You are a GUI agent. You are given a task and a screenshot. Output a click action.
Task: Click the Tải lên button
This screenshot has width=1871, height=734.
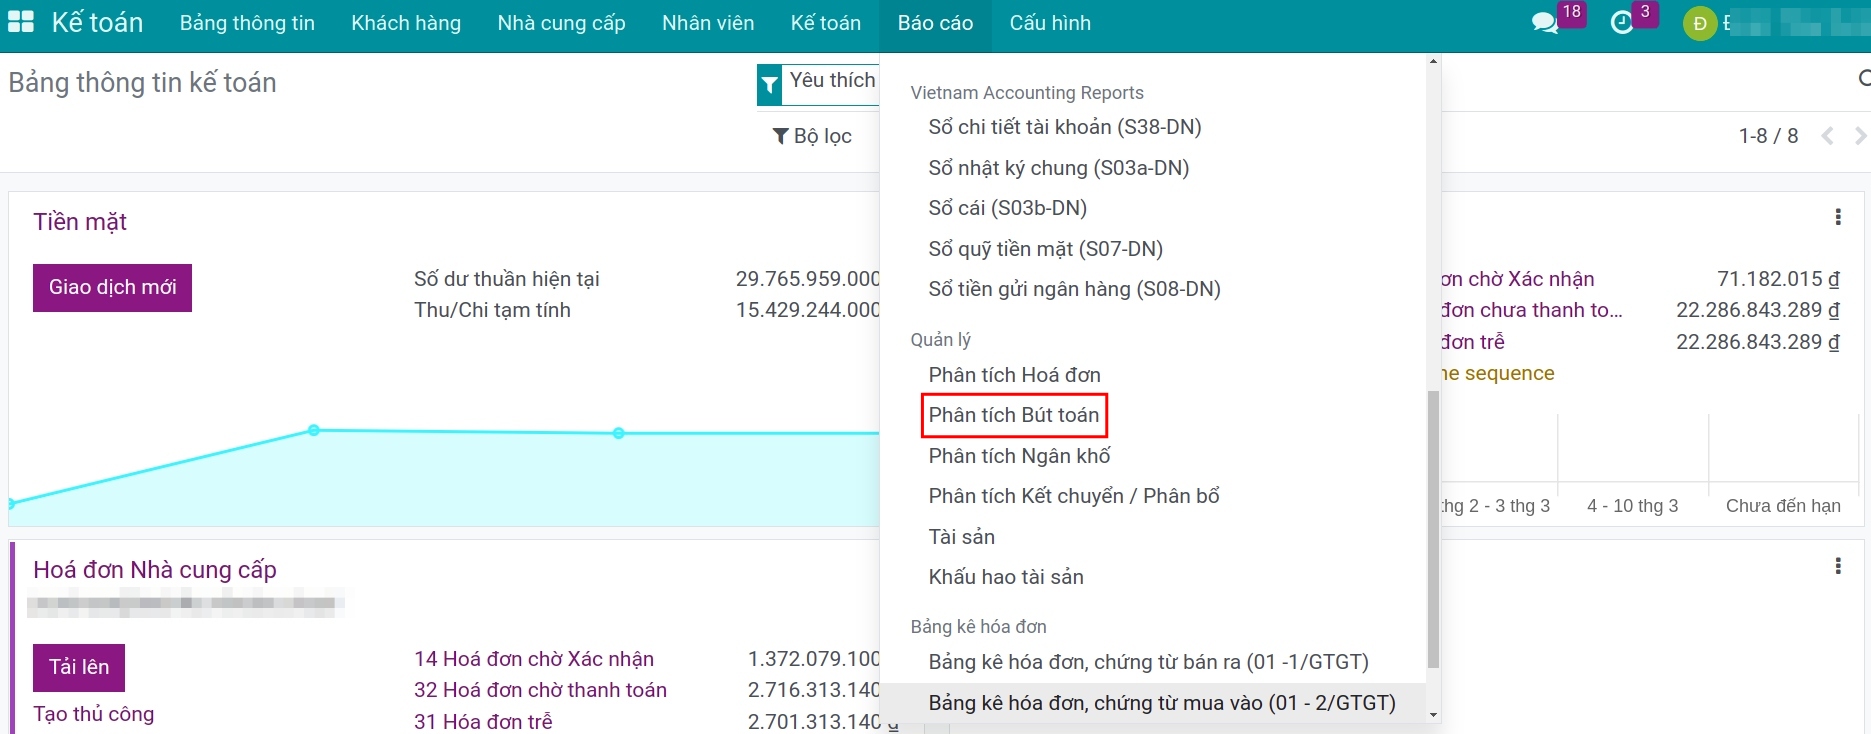click(79, 667)
